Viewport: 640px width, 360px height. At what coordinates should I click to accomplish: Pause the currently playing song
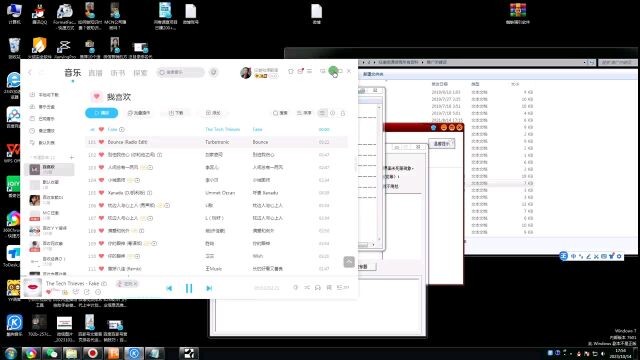pyautogui.click(x=189, y=288)
